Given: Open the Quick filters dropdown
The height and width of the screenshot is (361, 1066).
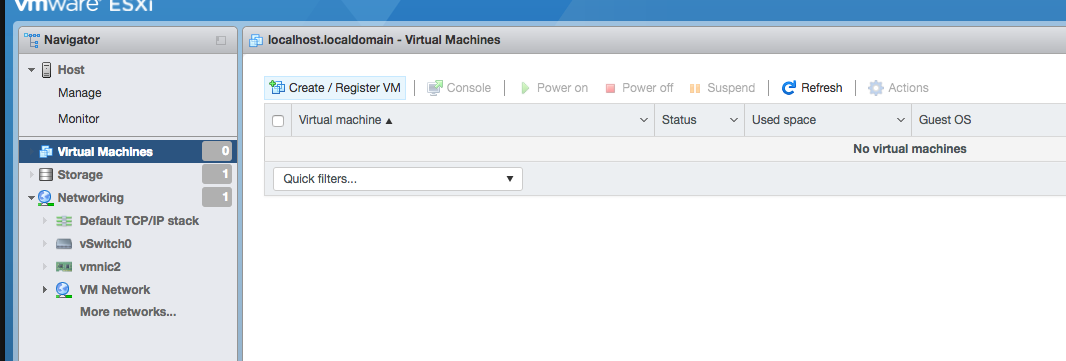Looking at the screenshot, I should coord(398,179).
